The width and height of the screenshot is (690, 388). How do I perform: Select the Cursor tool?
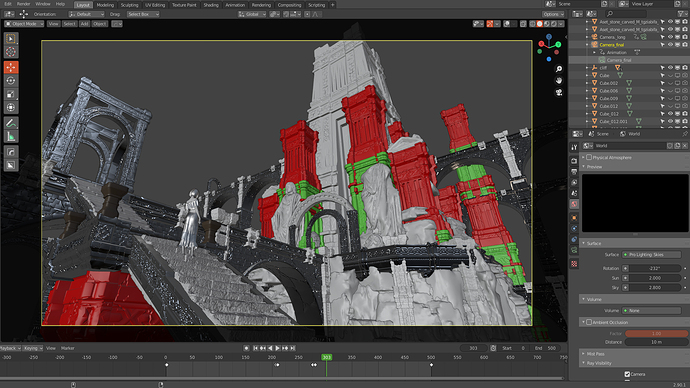[11, 52]
